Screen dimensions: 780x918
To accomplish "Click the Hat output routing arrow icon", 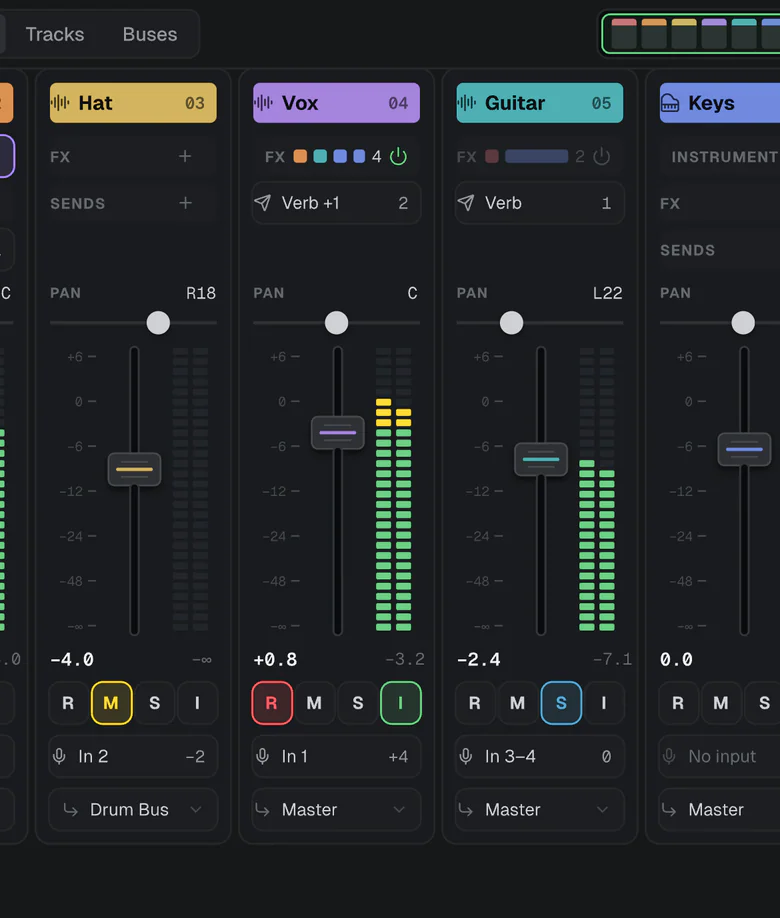I will 70,810.
